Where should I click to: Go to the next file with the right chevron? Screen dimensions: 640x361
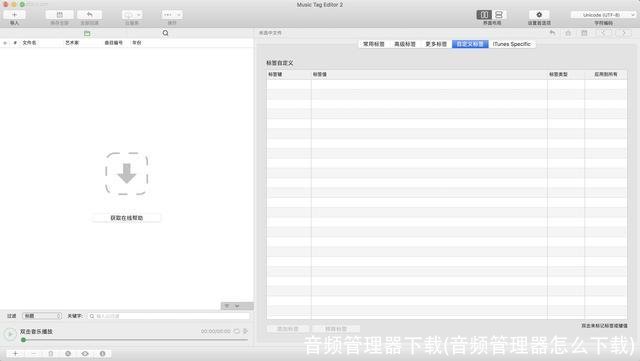[624, 33]
